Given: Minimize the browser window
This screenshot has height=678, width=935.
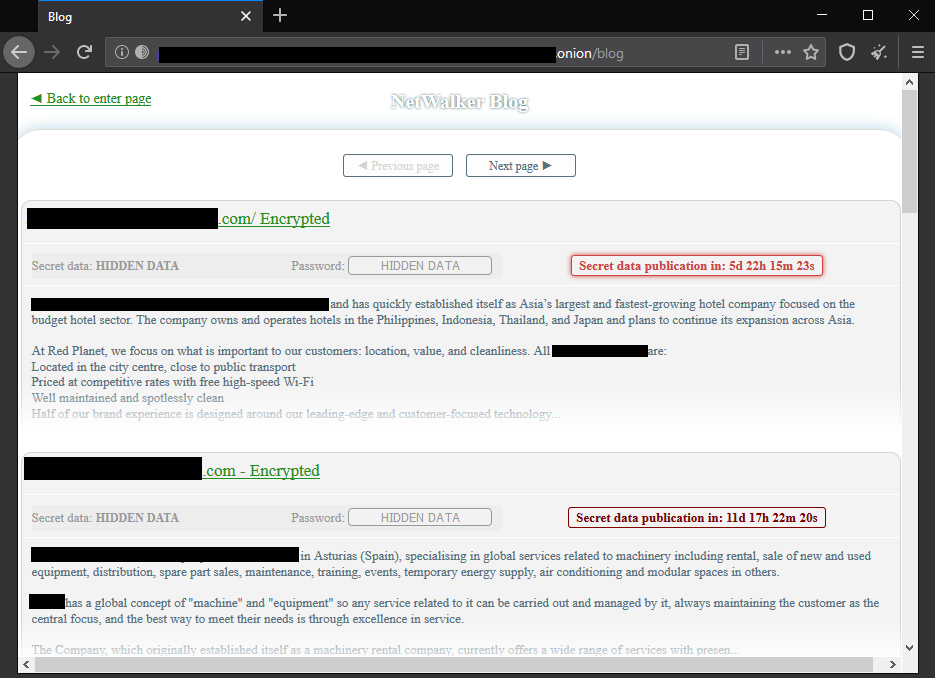Looking at the screenshot, I should [822, 16].
